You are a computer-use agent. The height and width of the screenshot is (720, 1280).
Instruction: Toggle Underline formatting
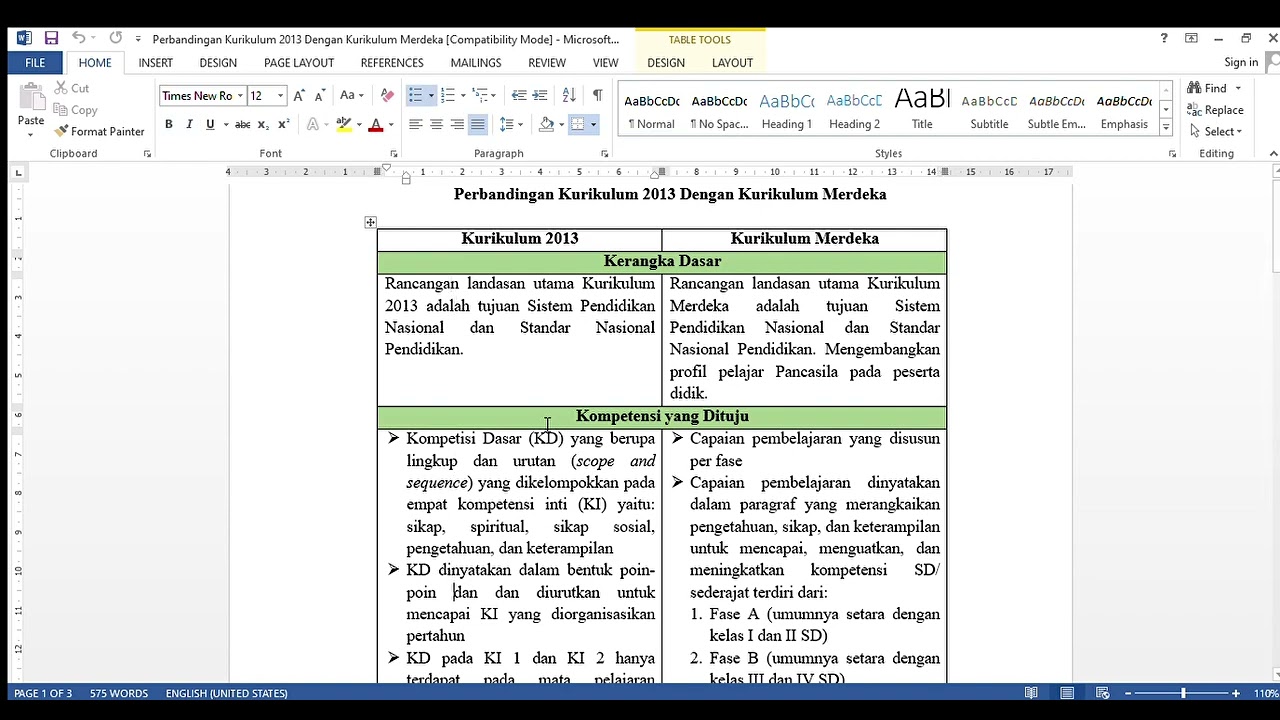pyautogui.click(x=210, y=124)
